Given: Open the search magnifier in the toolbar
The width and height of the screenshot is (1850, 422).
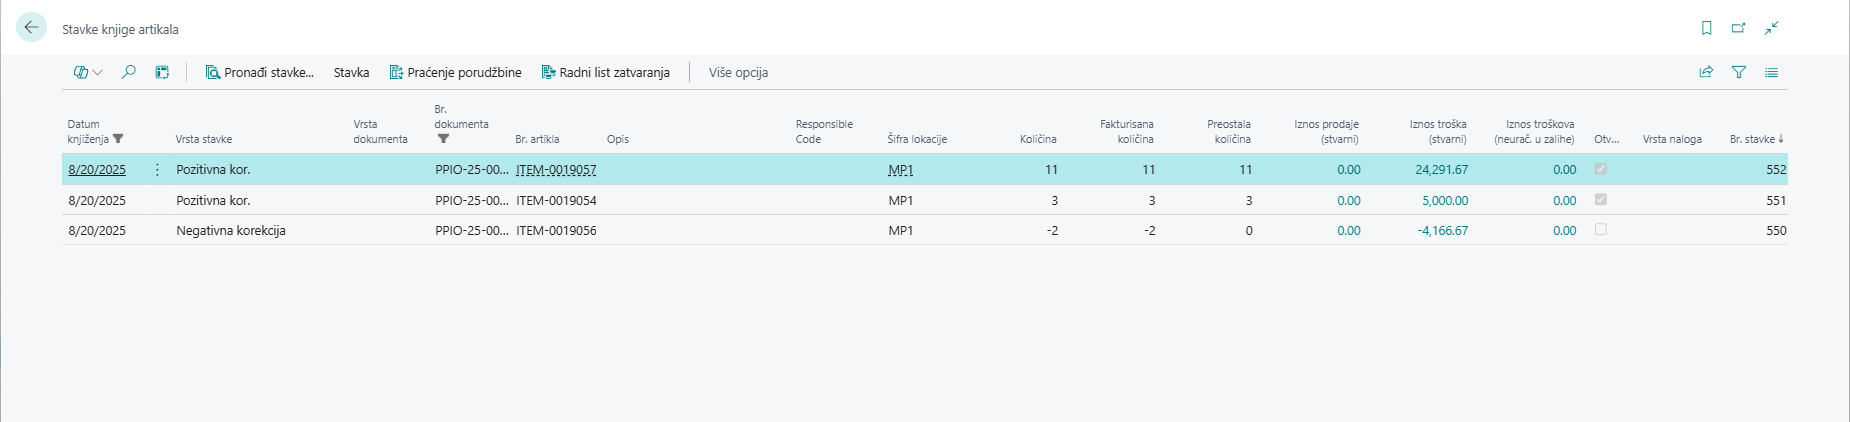Looking at the screenshot, I should (128, 72).
